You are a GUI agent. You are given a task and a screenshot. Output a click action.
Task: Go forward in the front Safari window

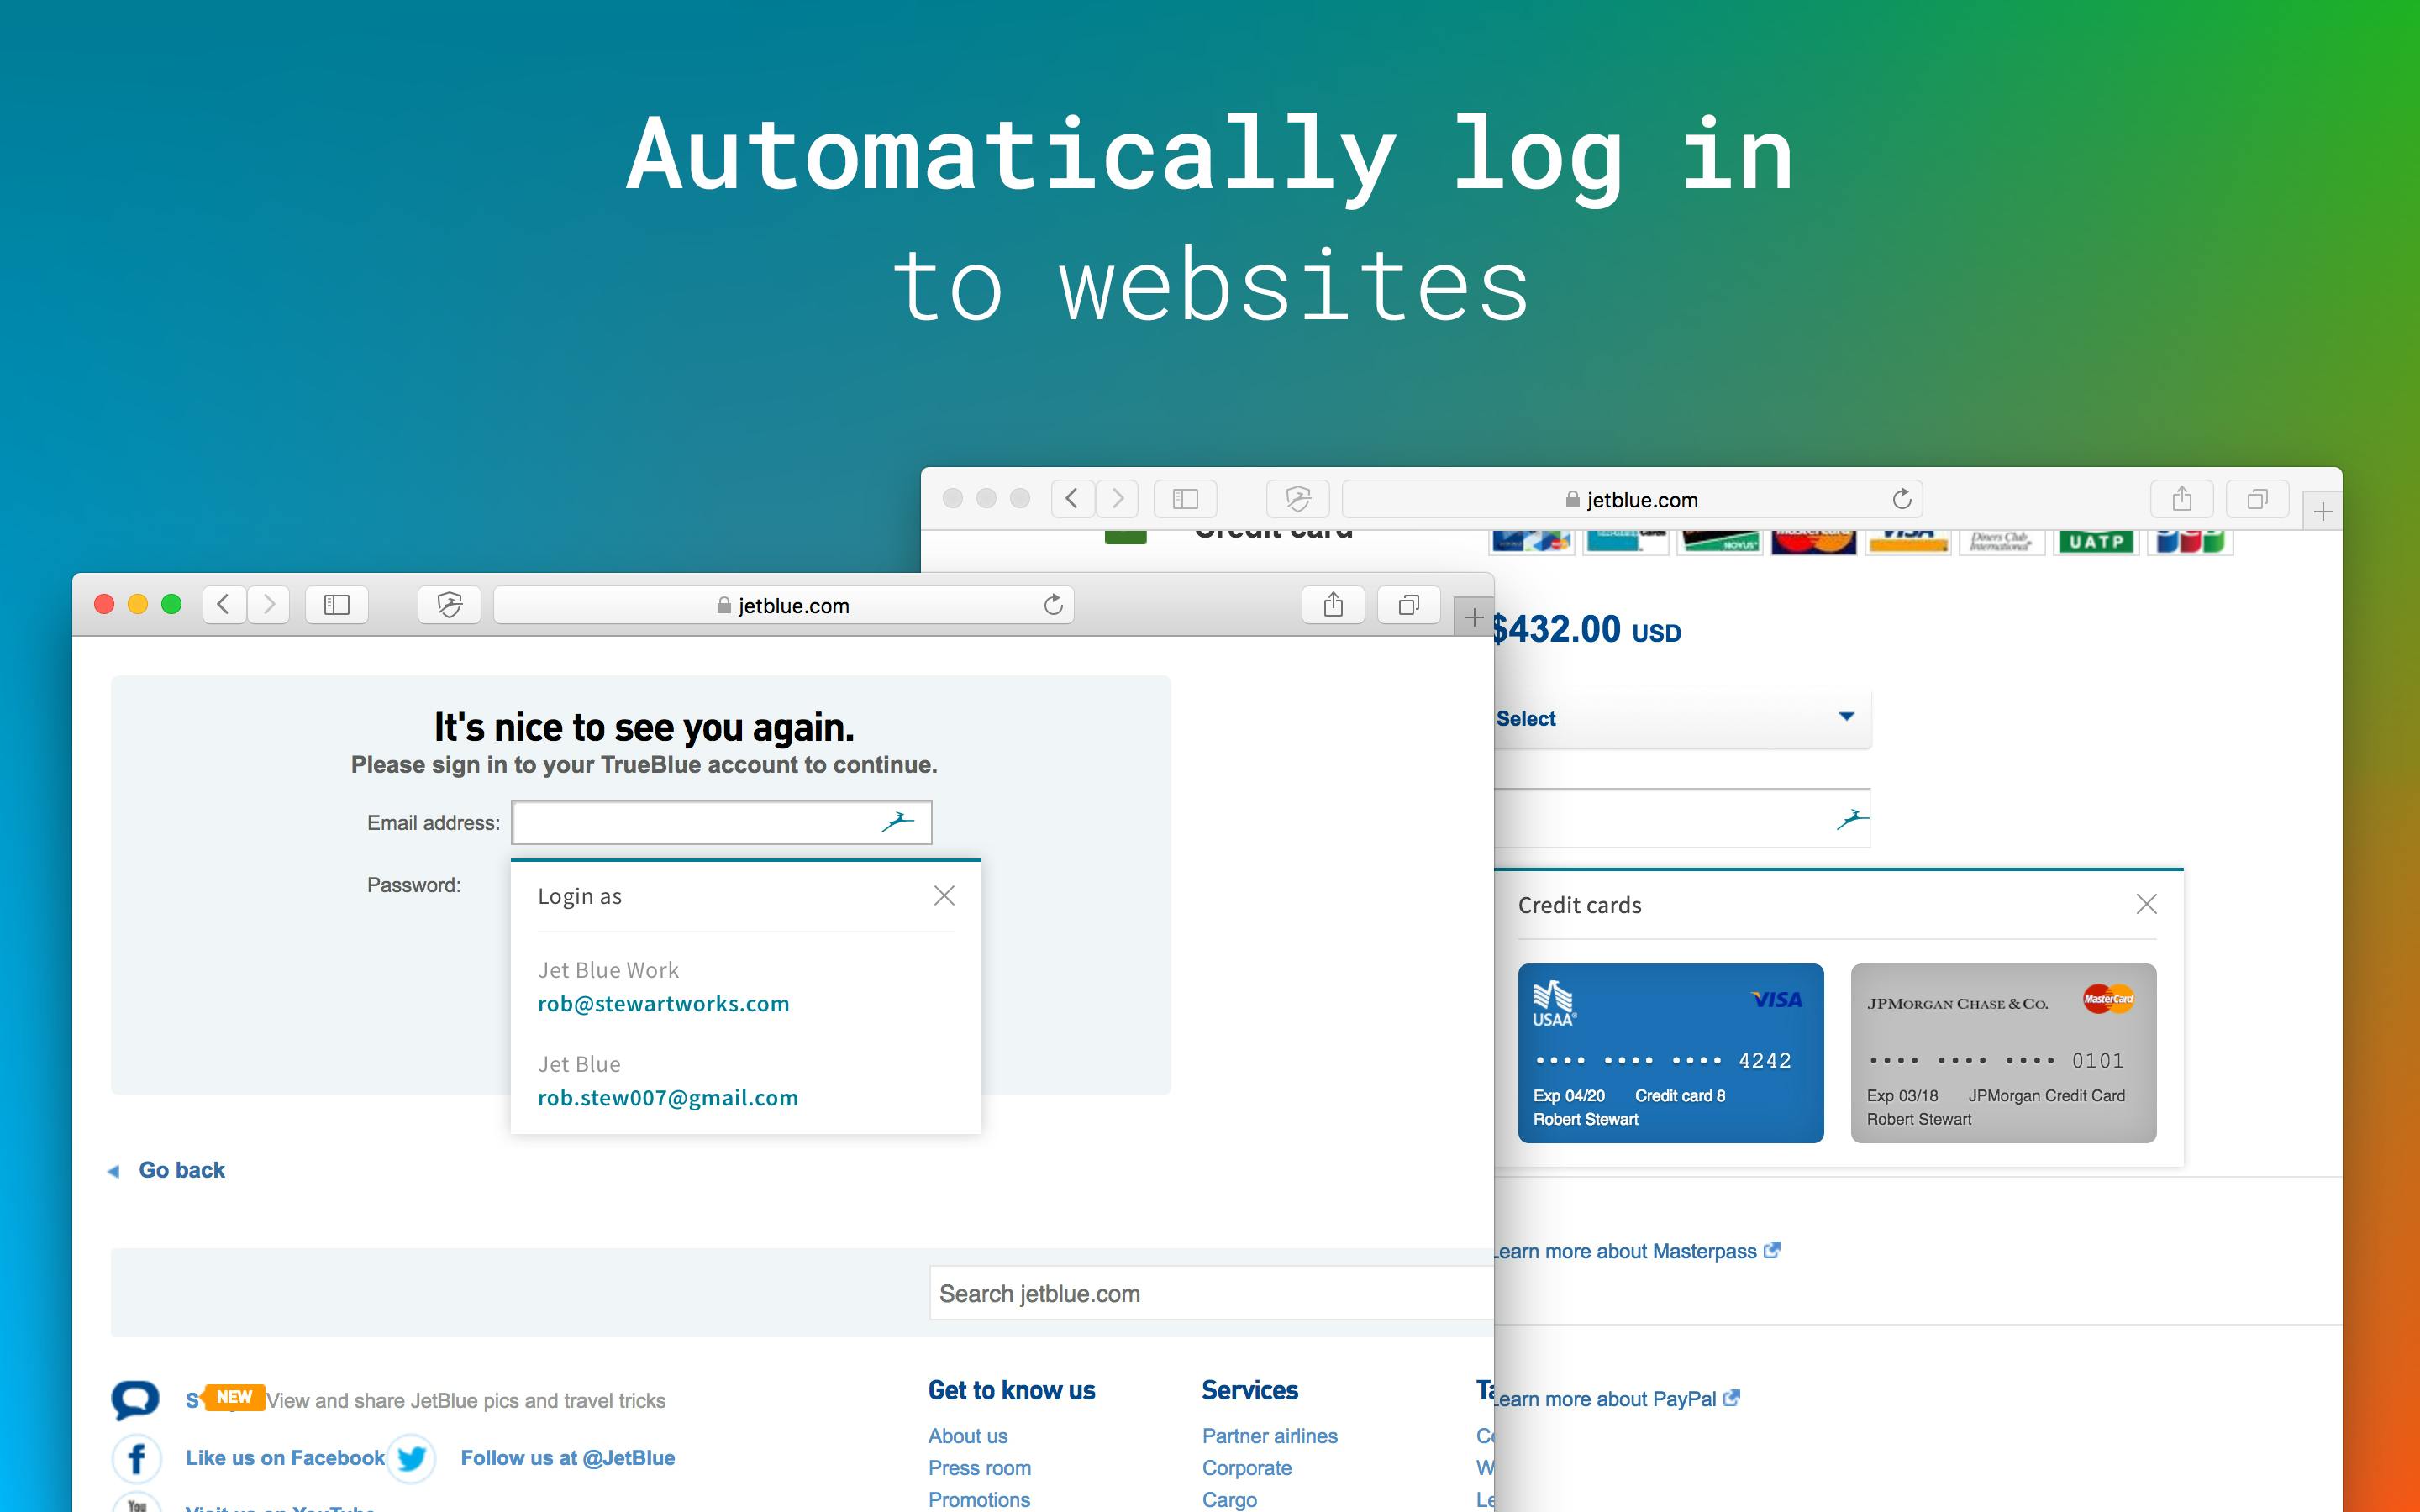click(268, 604)
